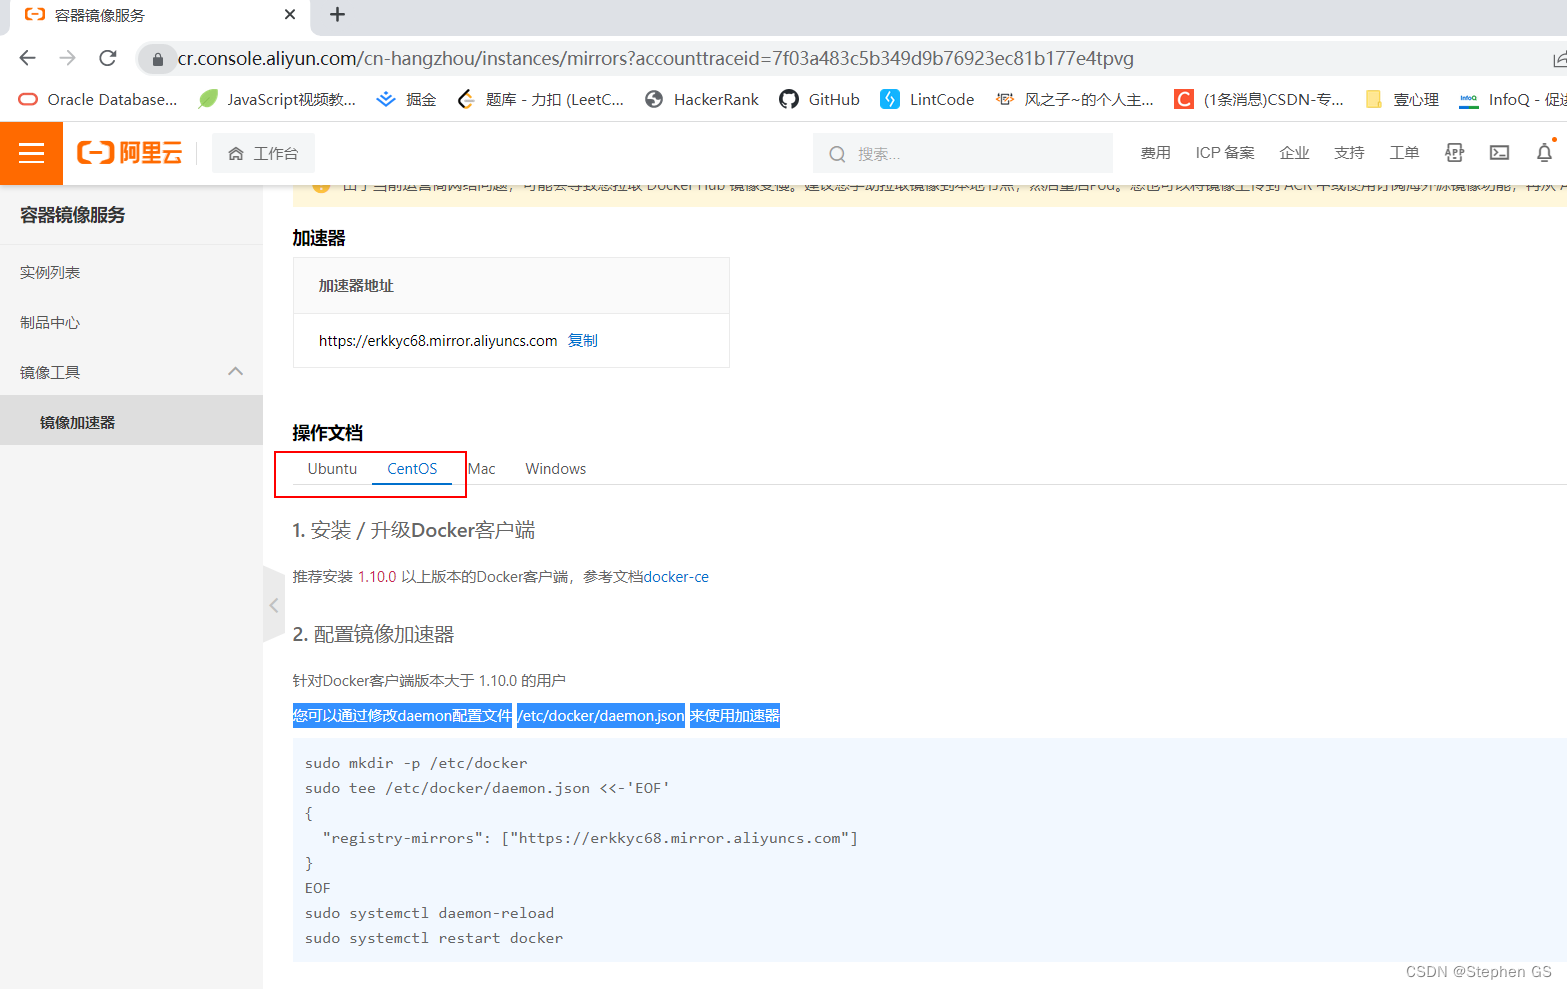Click the registry-mirrors code line
This screenshot has height=989, width=1567.
point(590,838)
